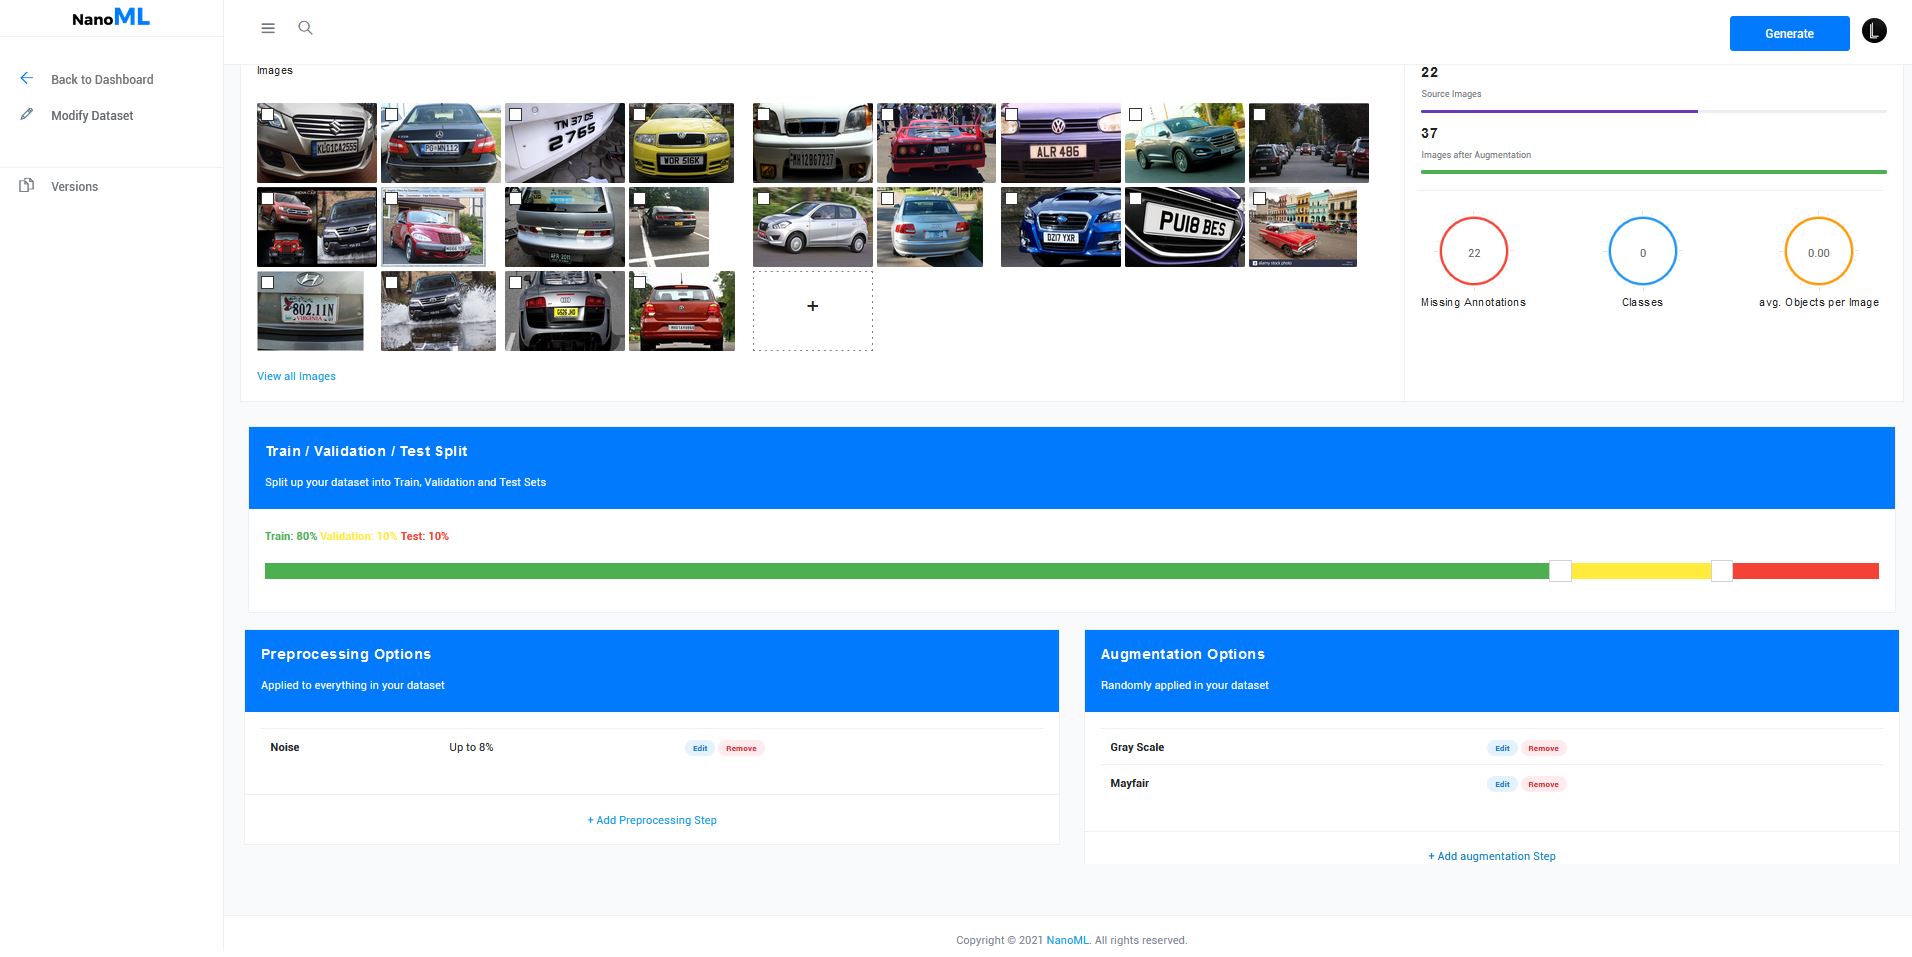This screenshot has width=1912, height=957.
Task: Click the Versions copy icon
Action: 27,185
